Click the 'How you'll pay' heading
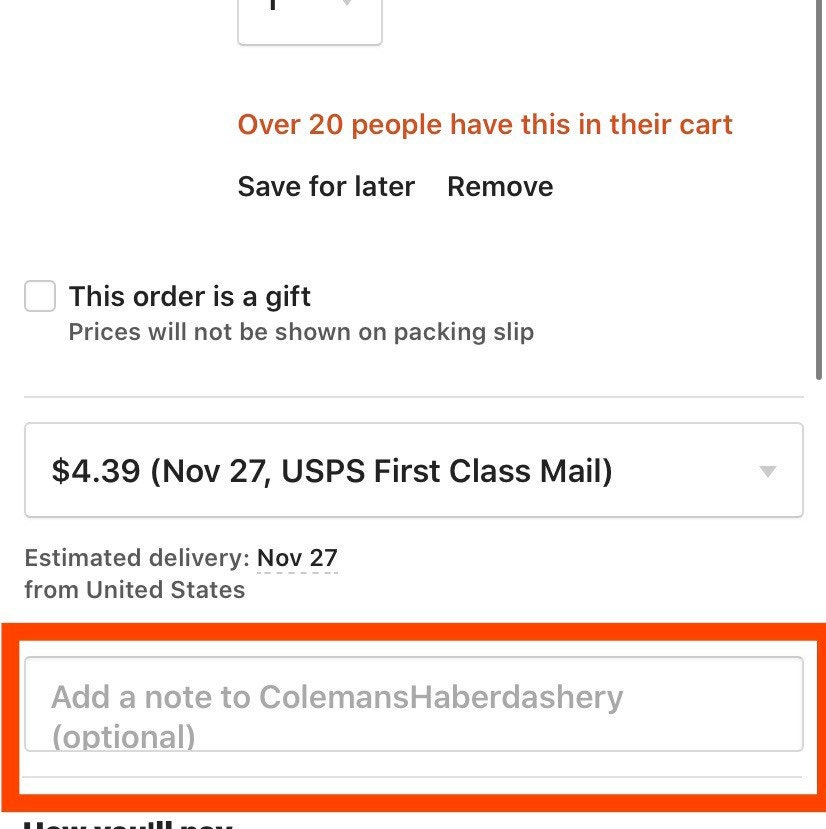 (128, 824)
